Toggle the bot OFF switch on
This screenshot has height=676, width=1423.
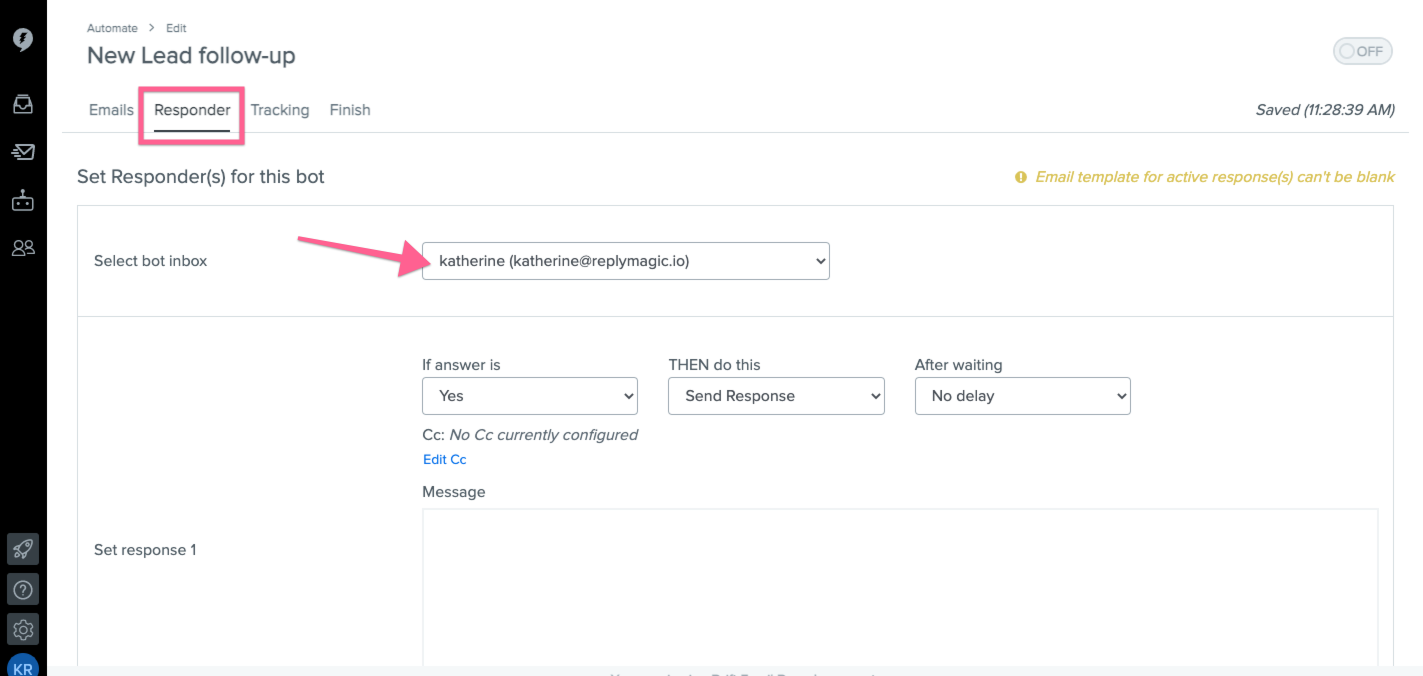(1362, 51)
